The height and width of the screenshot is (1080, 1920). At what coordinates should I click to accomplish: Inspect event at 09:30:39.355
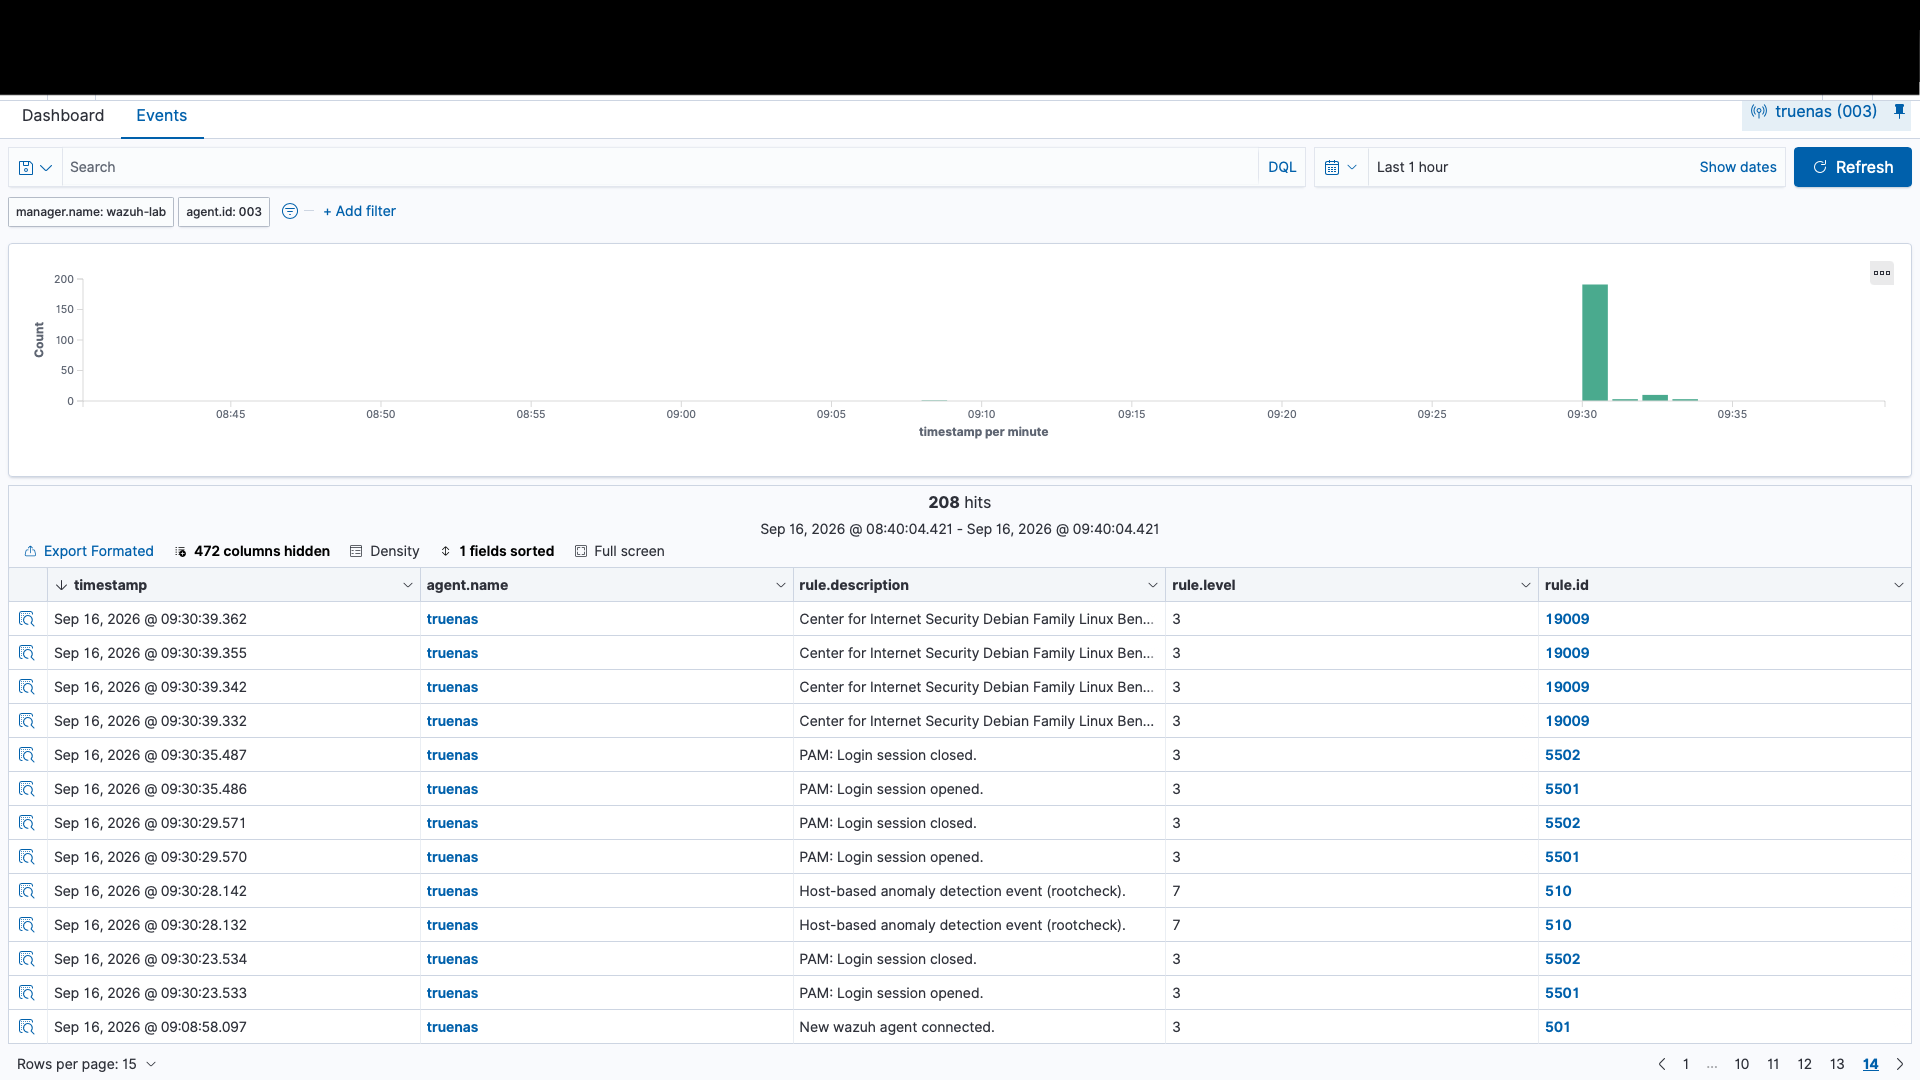[27, 653]
